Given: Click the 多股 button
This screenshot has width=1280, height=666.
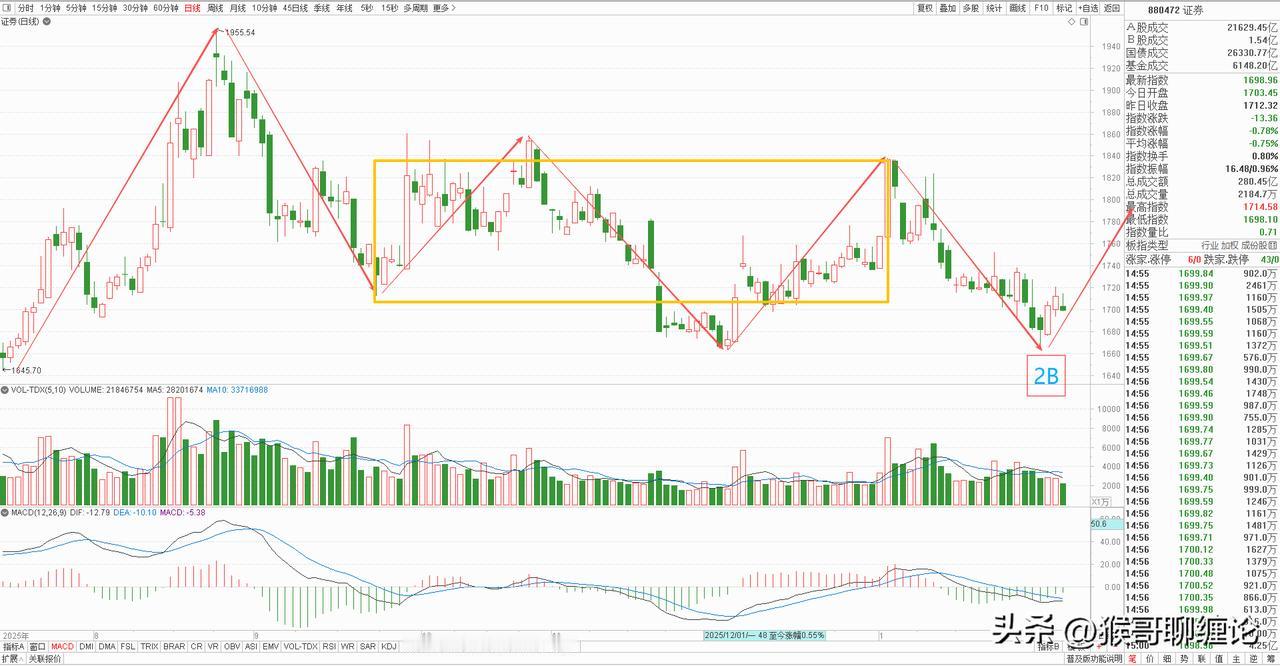Looking at the screenshot, I should (971, 7).
